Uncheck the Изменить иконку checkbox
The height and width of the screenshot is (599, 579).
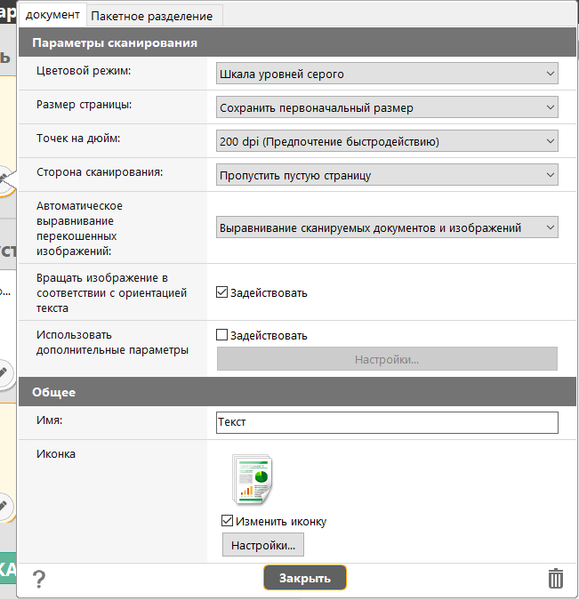click(227, 521)
